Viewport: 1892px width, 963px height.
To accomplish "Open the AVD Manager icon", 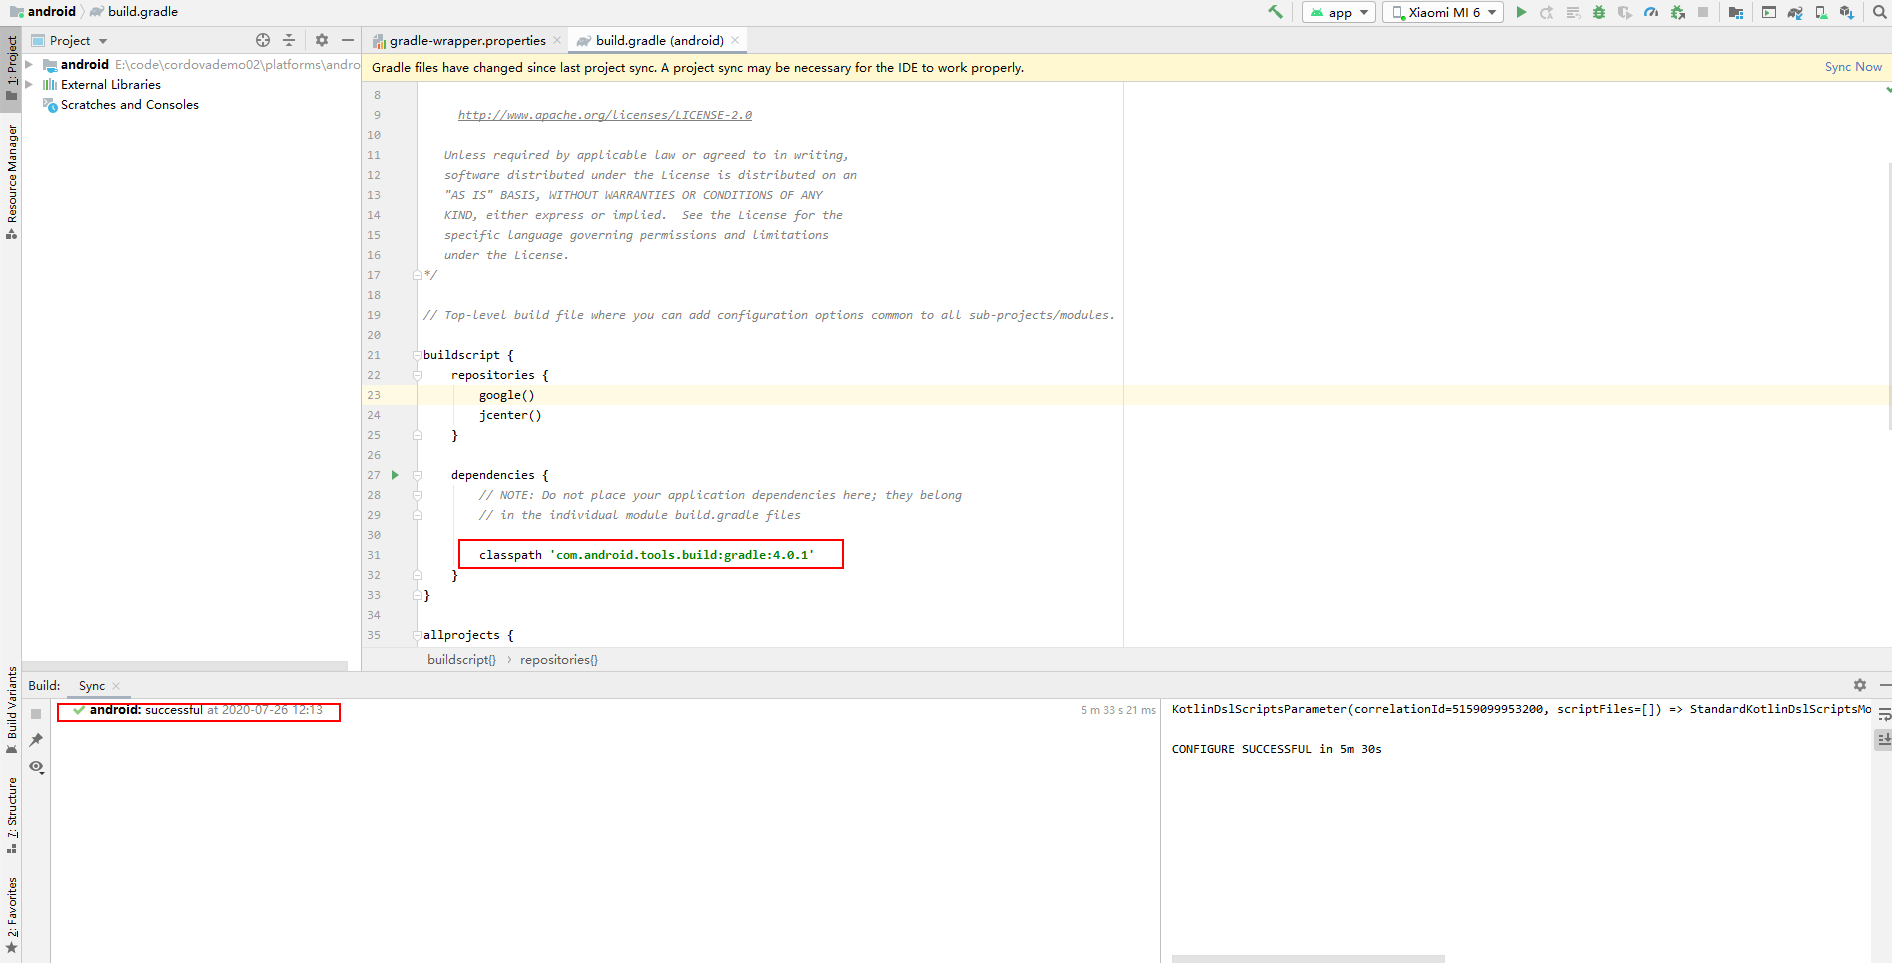I will (1821, 12).
